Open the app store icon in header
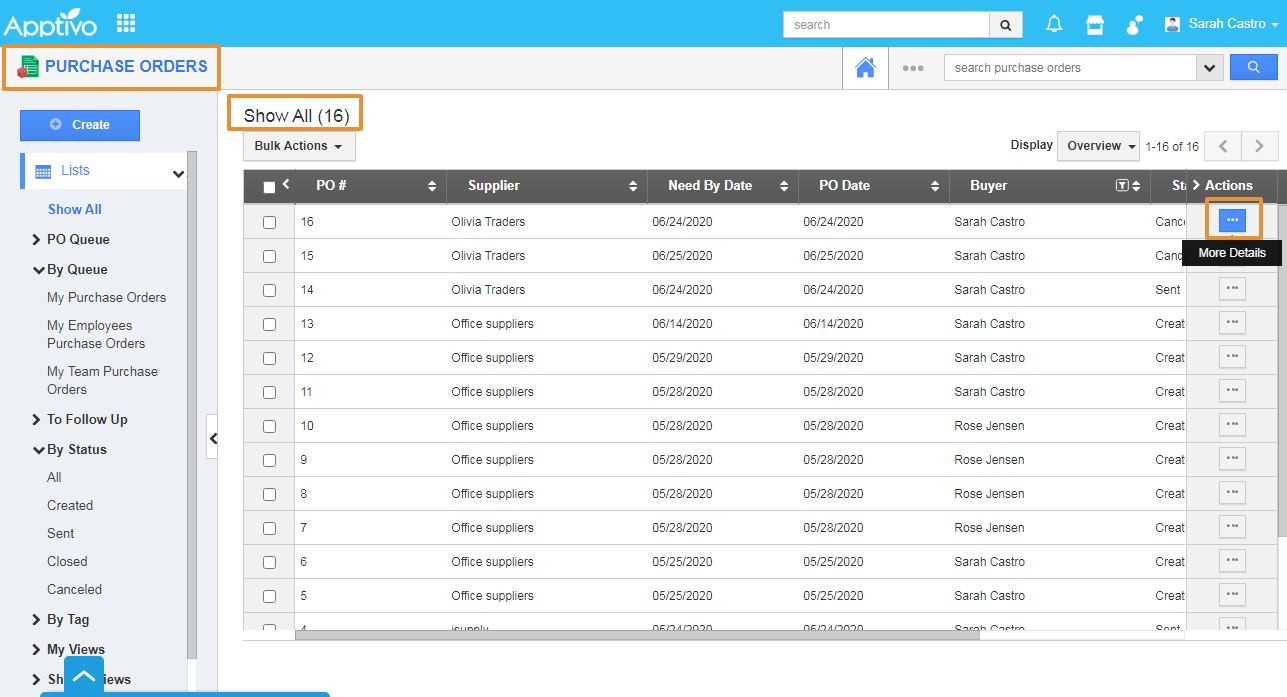1287x697 pixels. pos(1095,24)
